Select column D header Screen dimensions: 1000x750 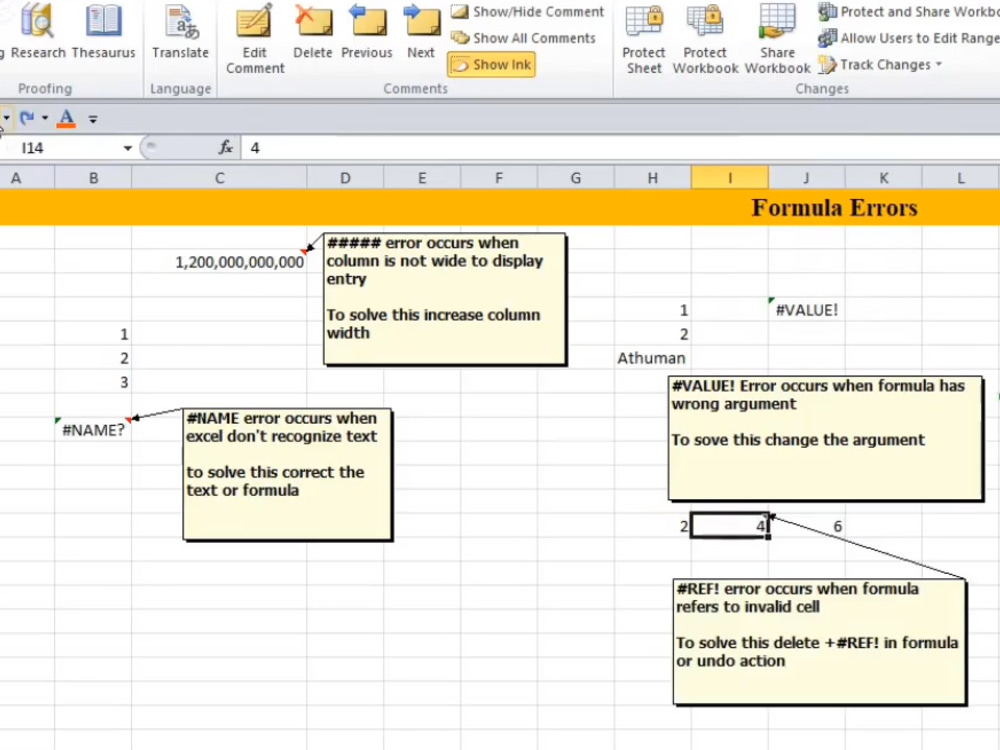coord(345,178)
